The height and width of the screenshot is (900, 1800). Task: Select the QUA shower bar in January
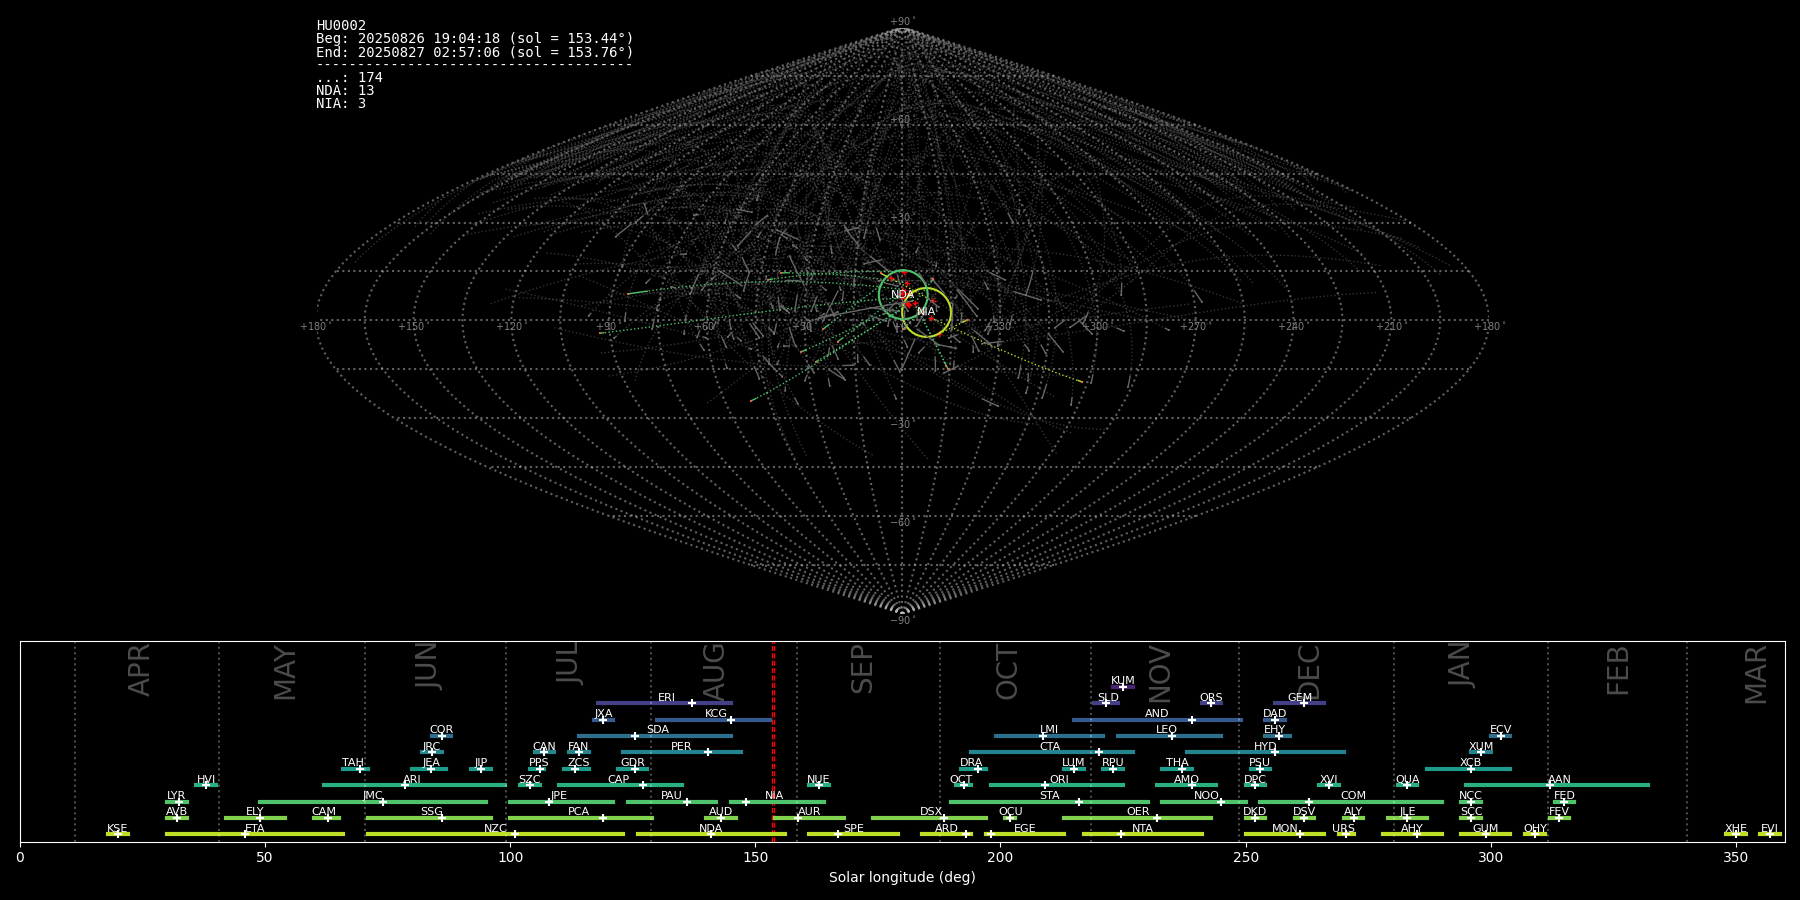[1407, 785]
